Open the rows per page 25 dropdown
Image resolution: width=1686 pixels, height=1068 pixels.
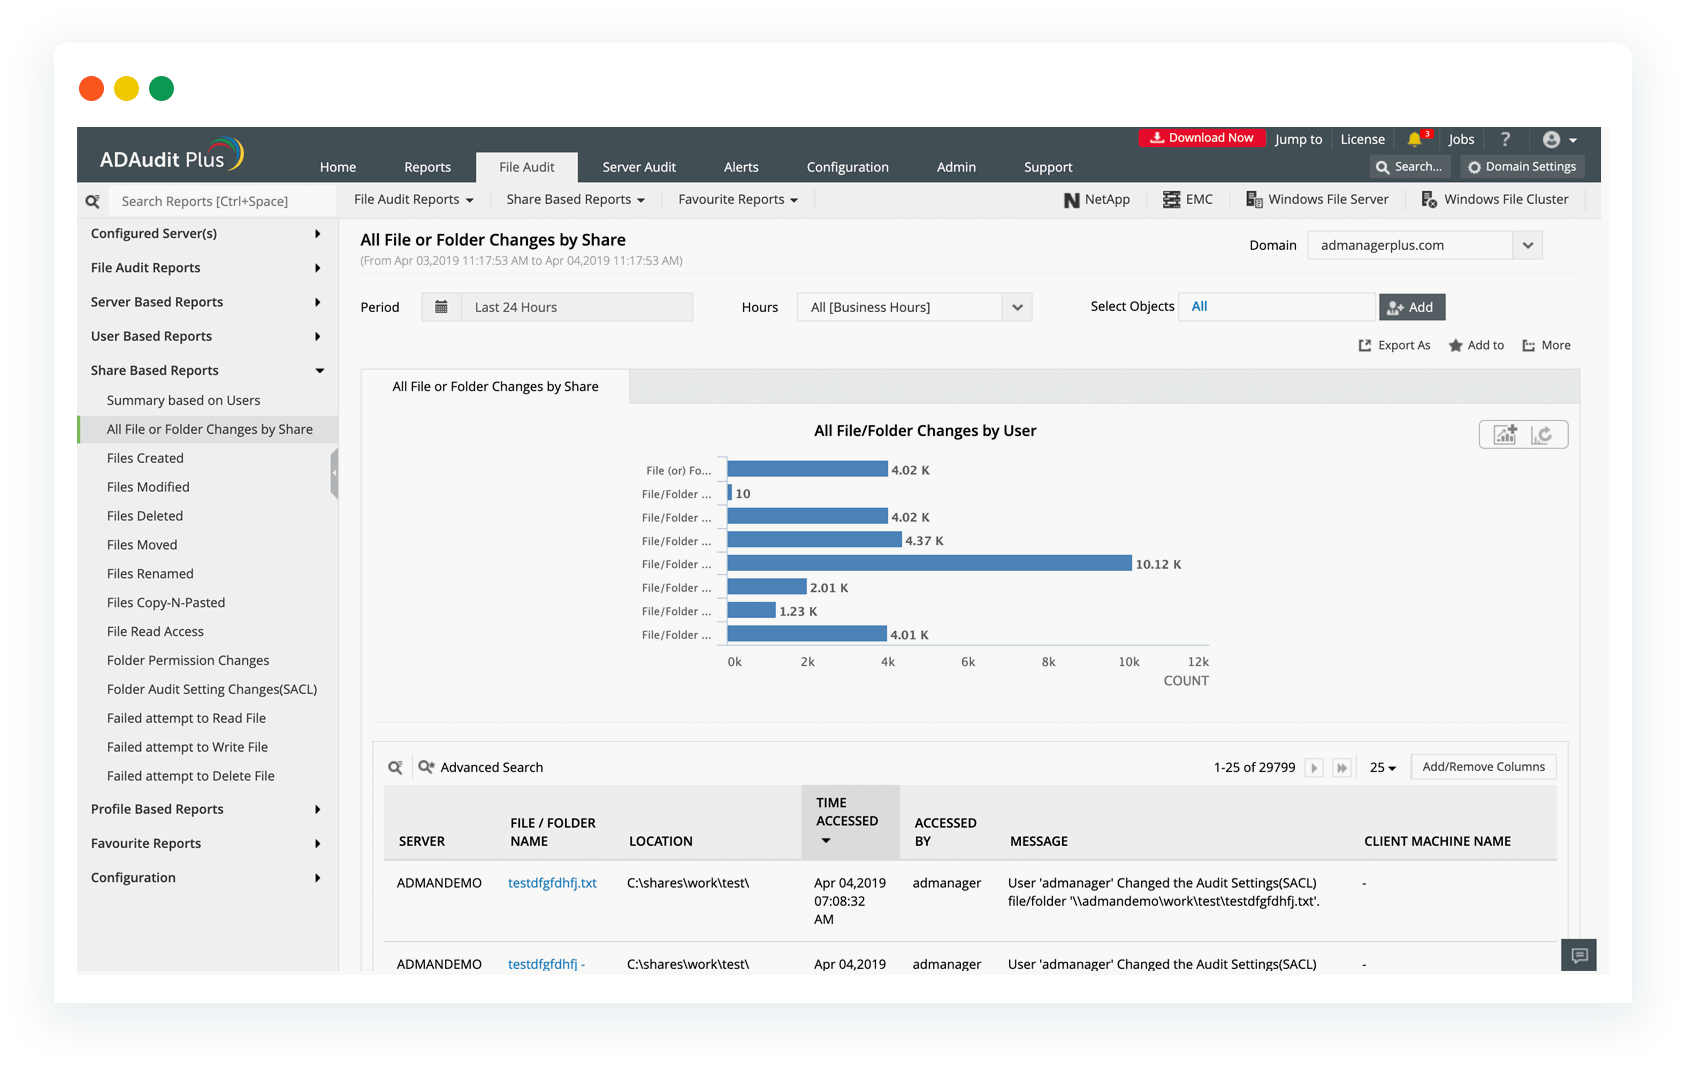click(x=1383, y=768)
